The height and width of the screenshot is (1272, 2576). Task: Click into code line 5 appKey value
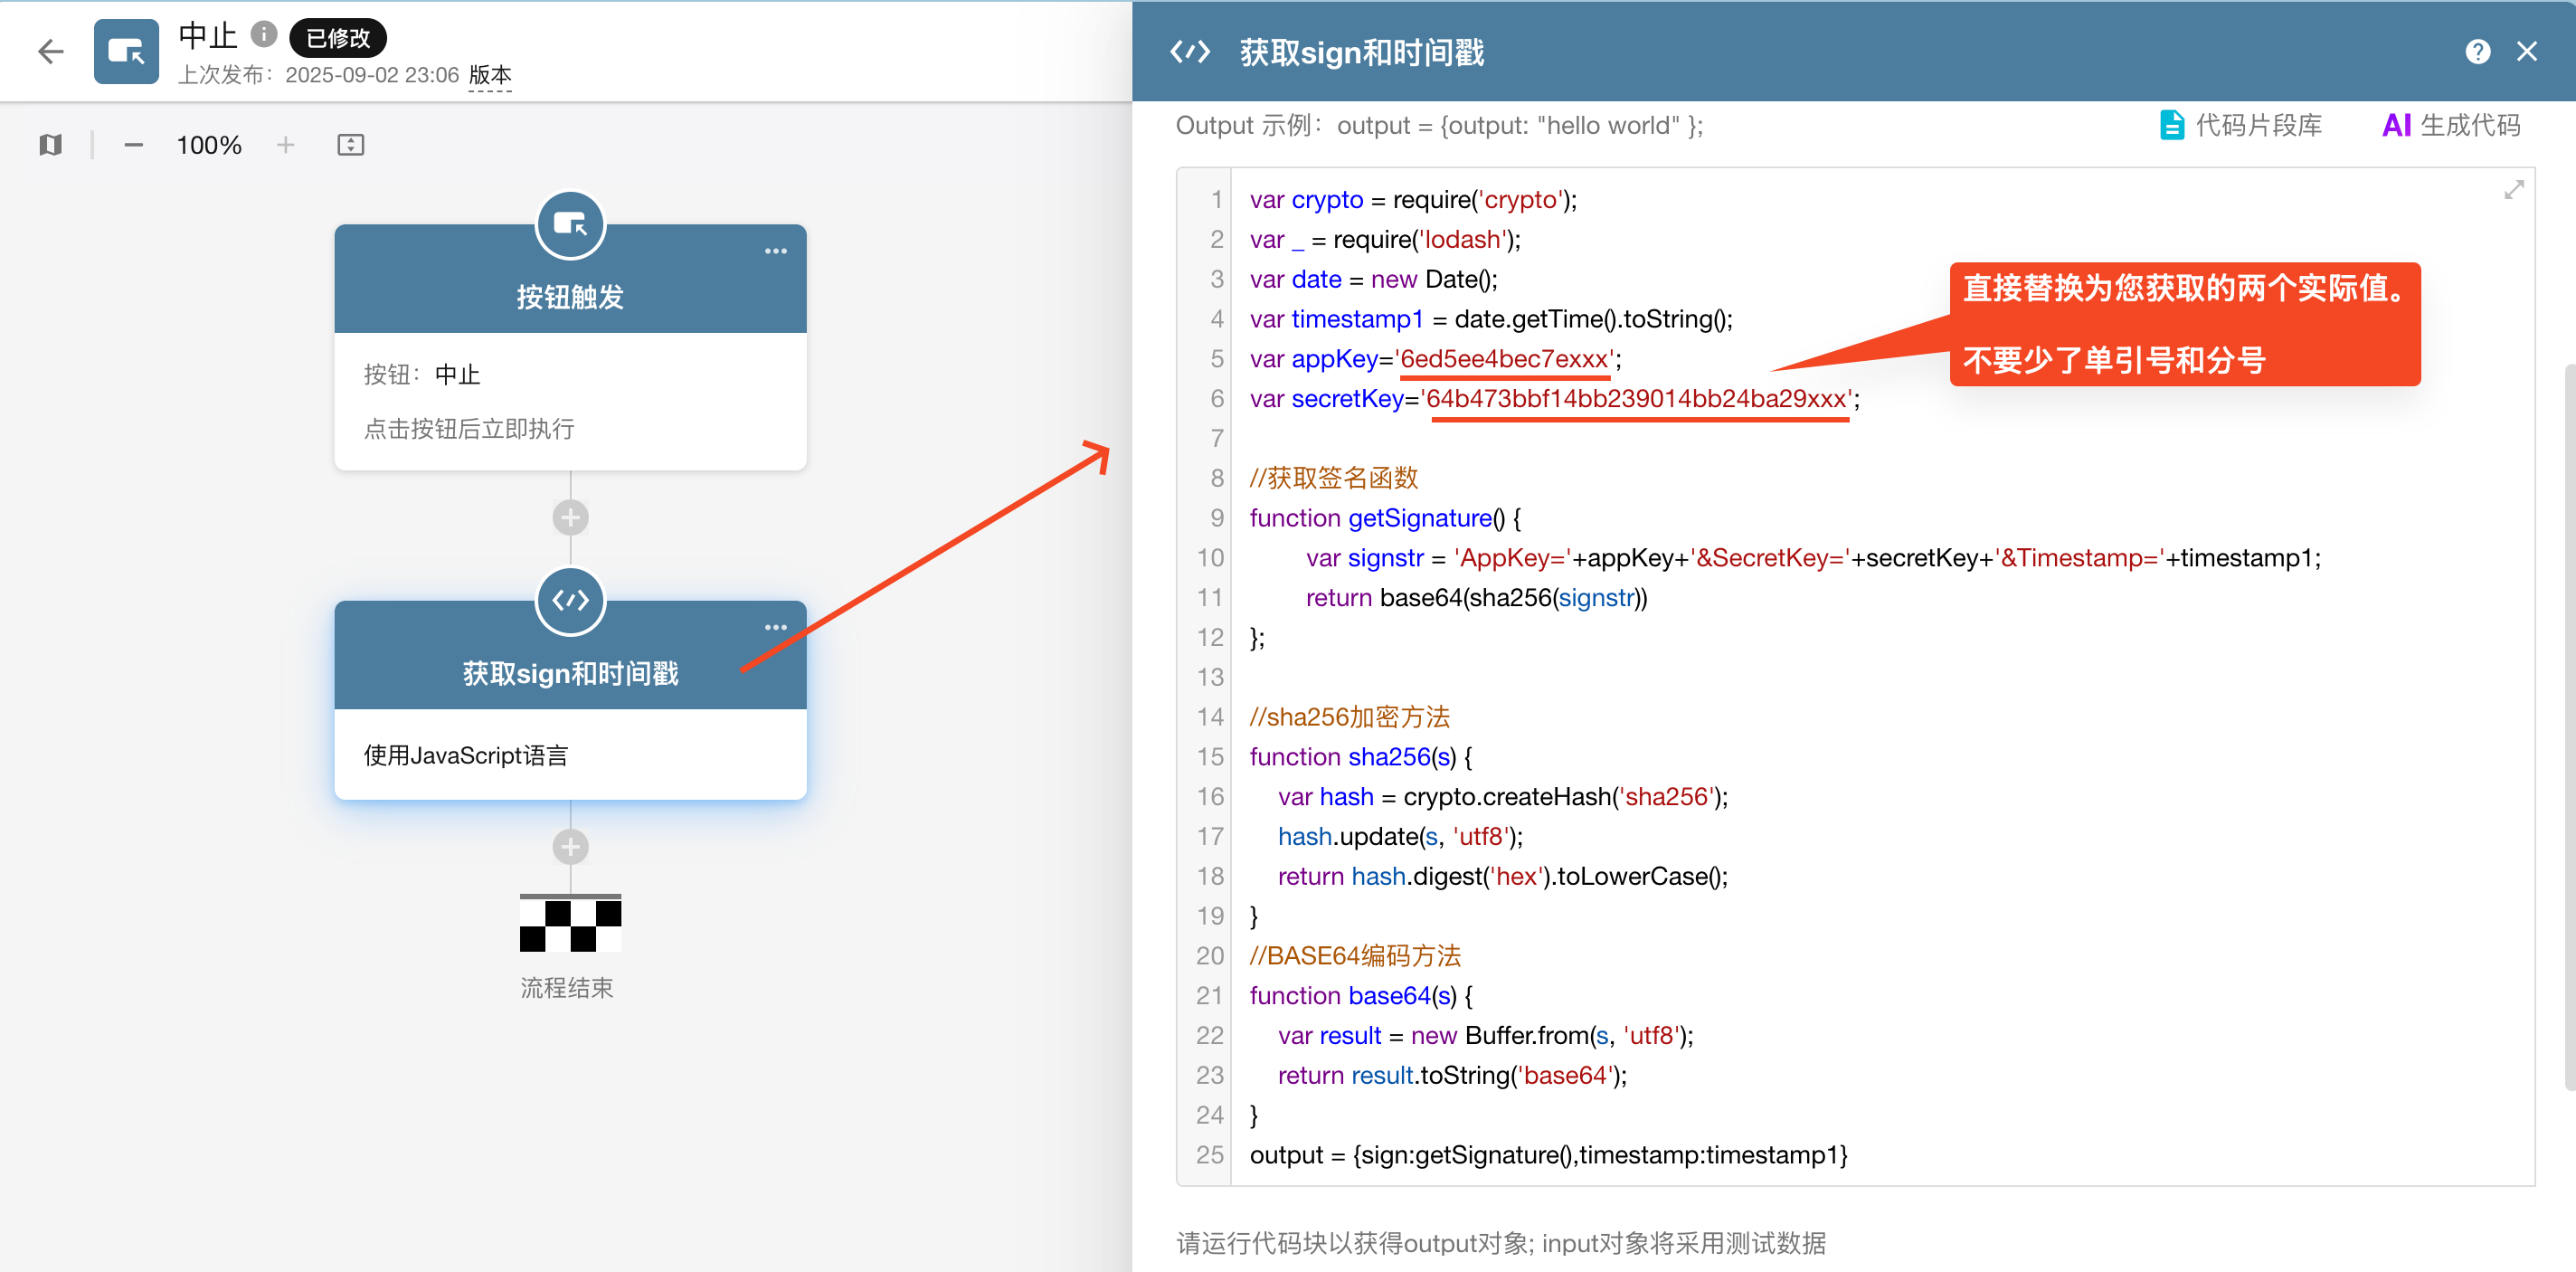1504,359
